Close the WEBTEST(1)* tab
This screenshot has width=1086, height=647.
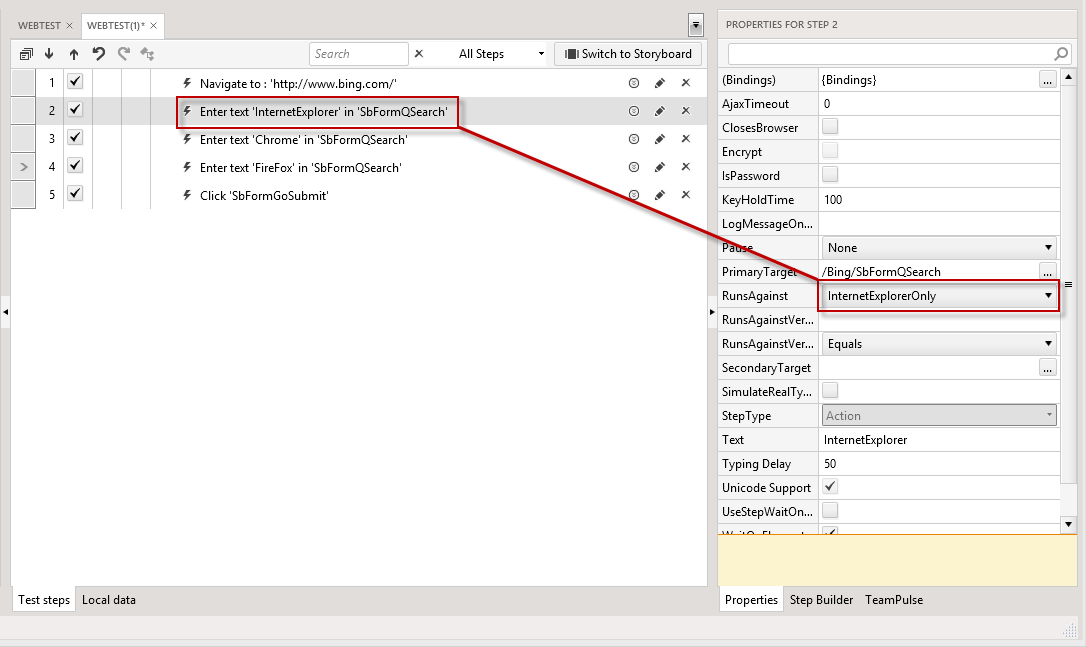[x=154, y=26]
